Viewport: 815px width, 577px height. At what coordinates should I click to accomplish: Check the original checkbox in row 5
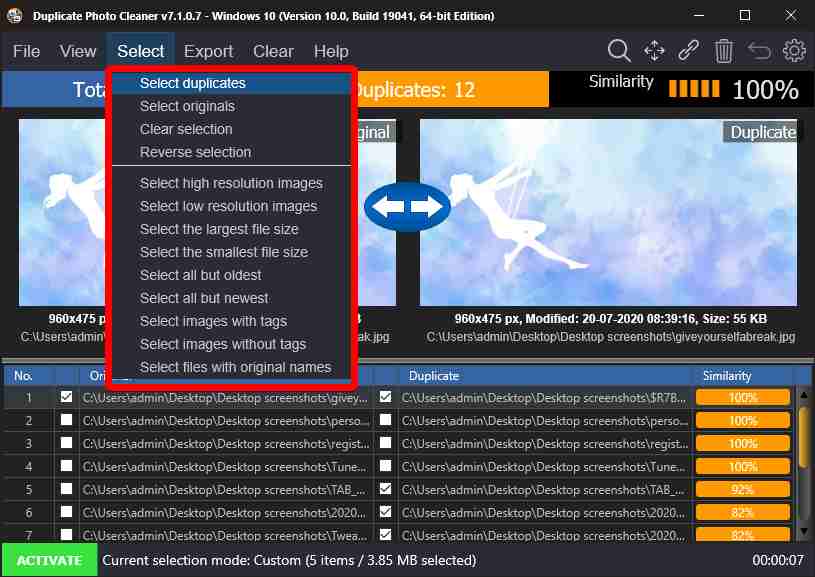click(x=66, y=489)
